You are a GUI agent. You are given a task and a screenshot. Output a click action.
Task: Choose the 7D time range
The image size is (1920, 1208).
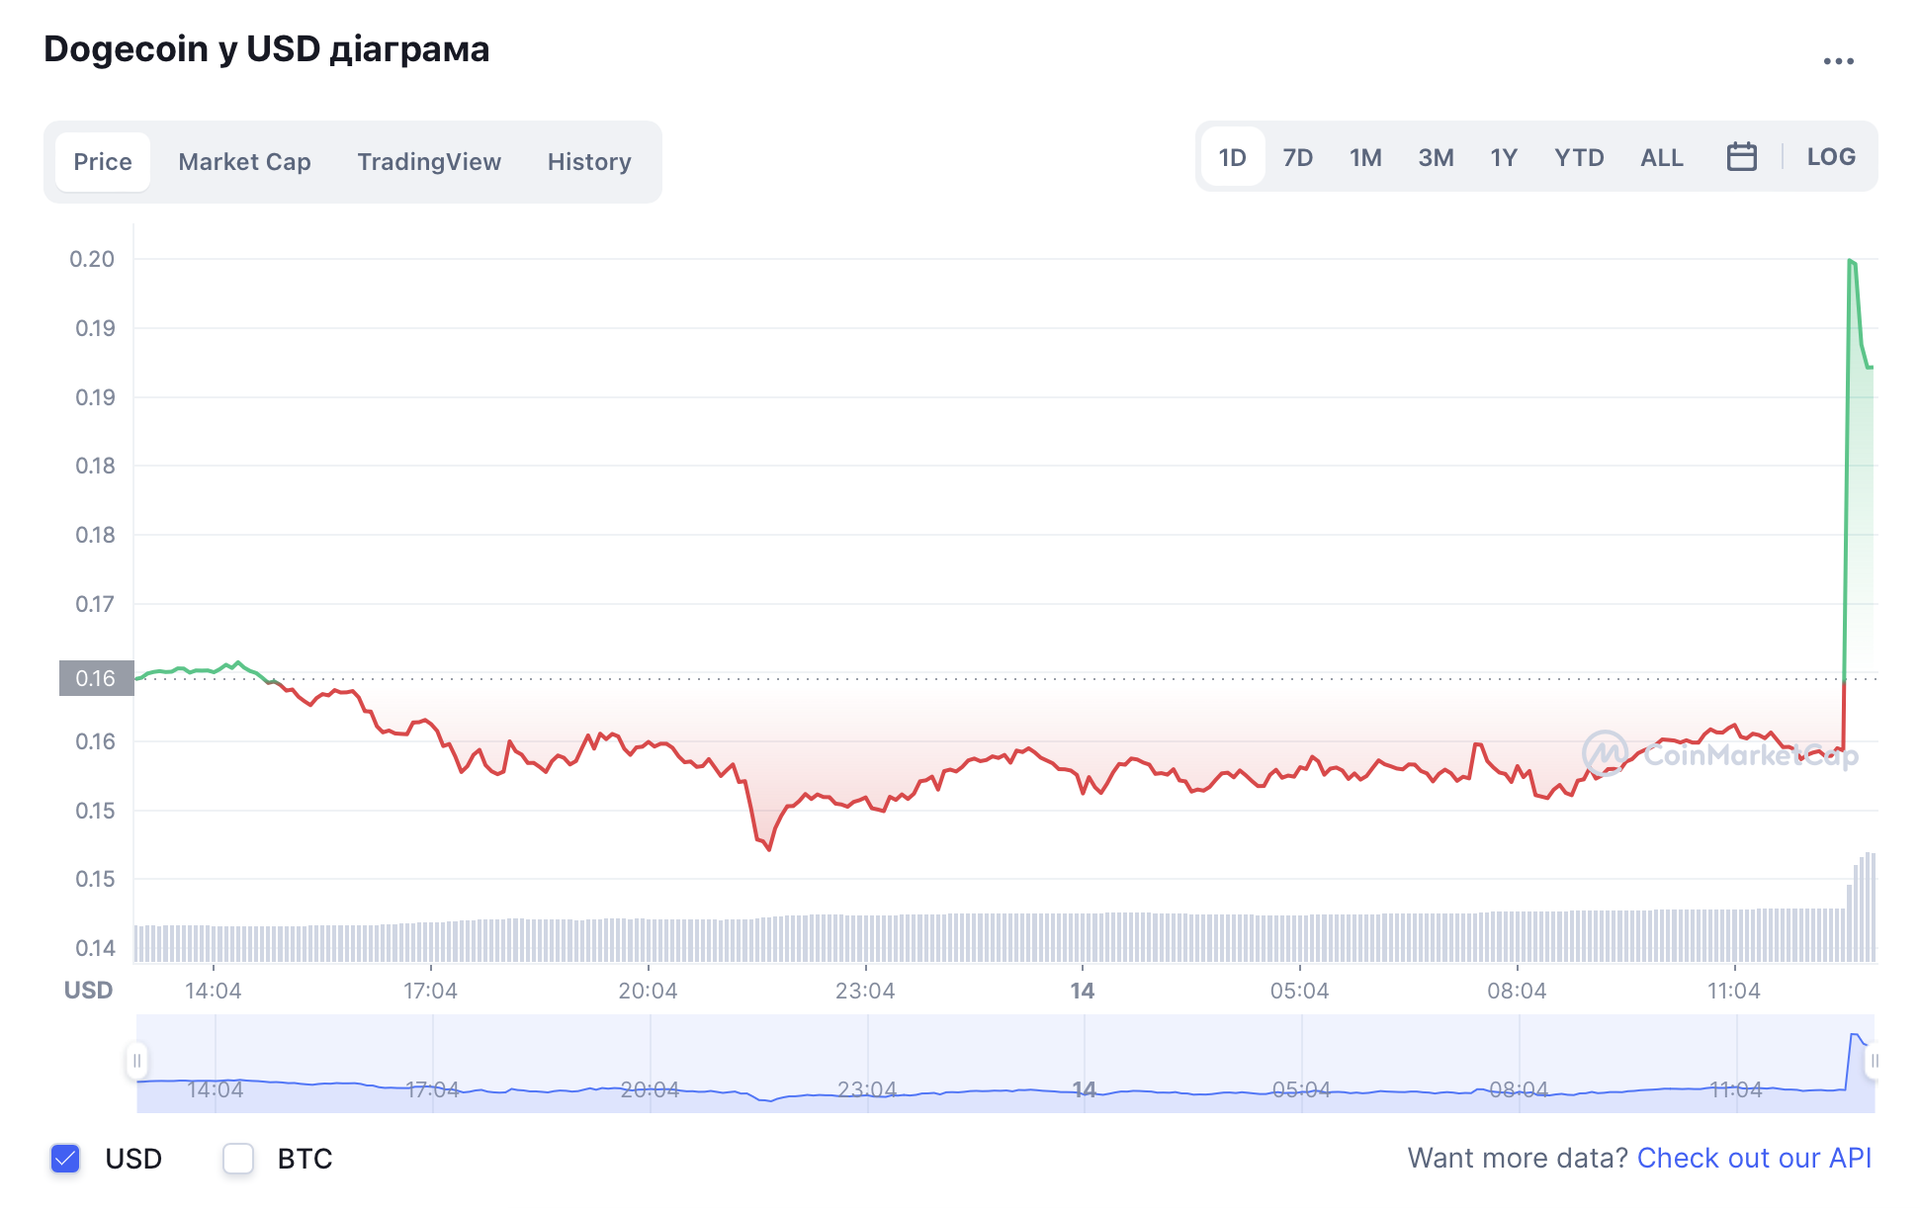(x=1298, y=157)
